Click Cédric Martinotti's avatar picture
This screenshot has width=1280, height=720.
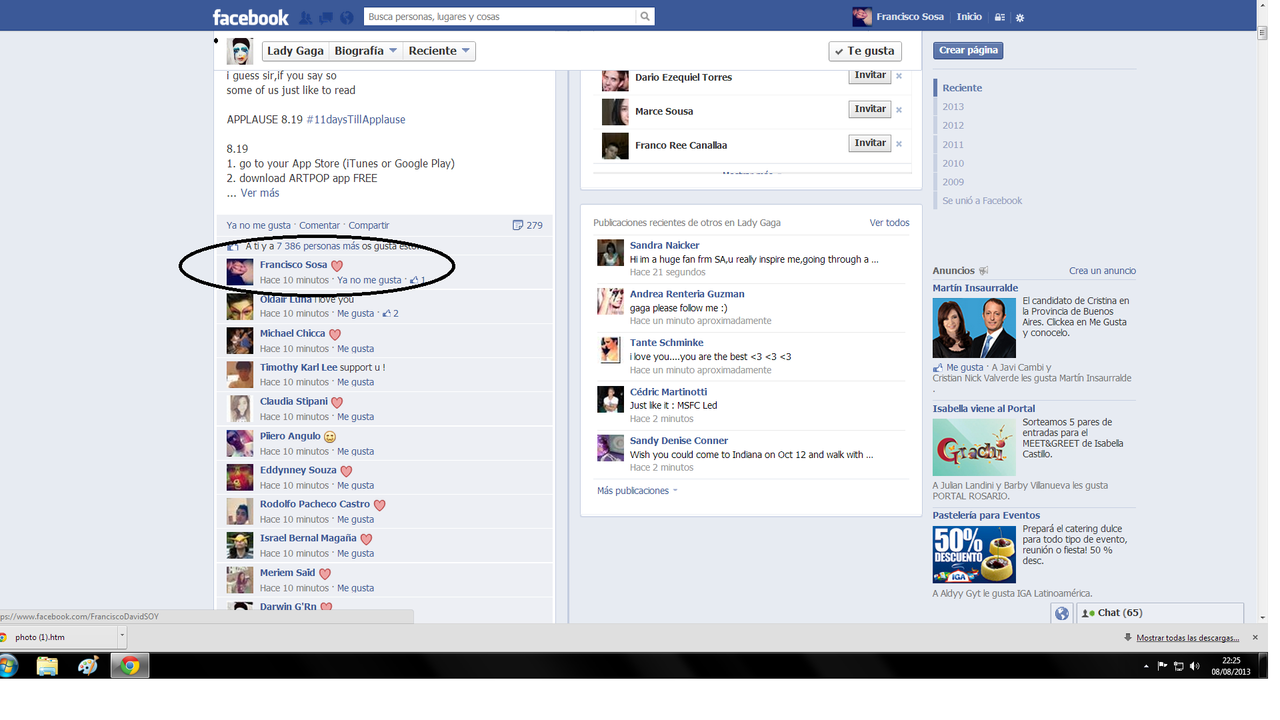(x=610, y=400)
